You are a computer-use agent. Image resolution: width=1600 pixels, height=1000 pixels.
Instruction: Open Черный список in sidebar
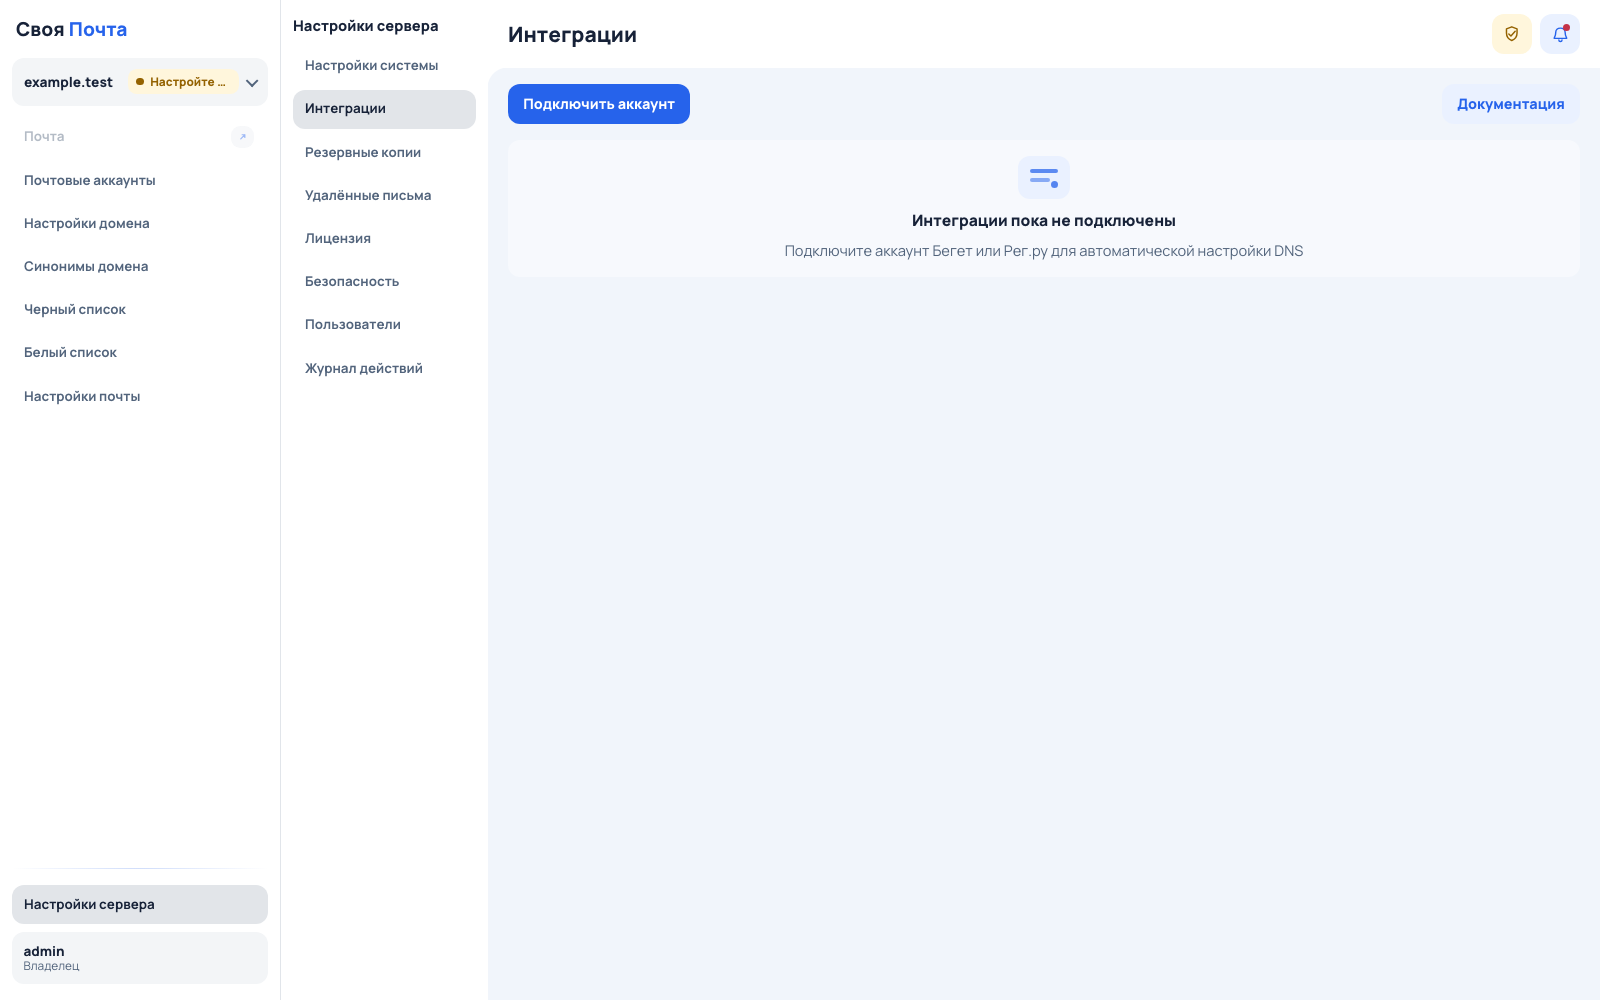(x=140, y=310)
